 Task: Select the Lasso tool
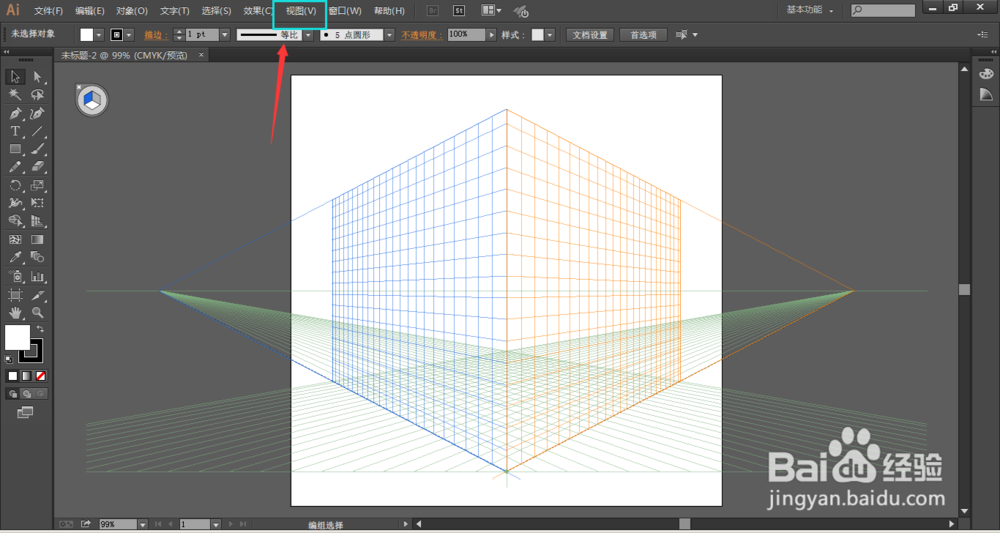click(38, 95)
